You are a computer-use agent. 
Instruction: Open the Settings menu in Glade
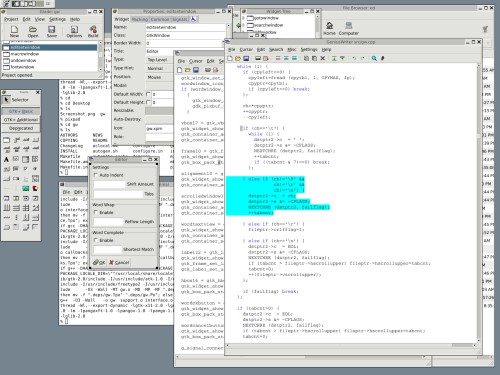(x=58, y=19)
